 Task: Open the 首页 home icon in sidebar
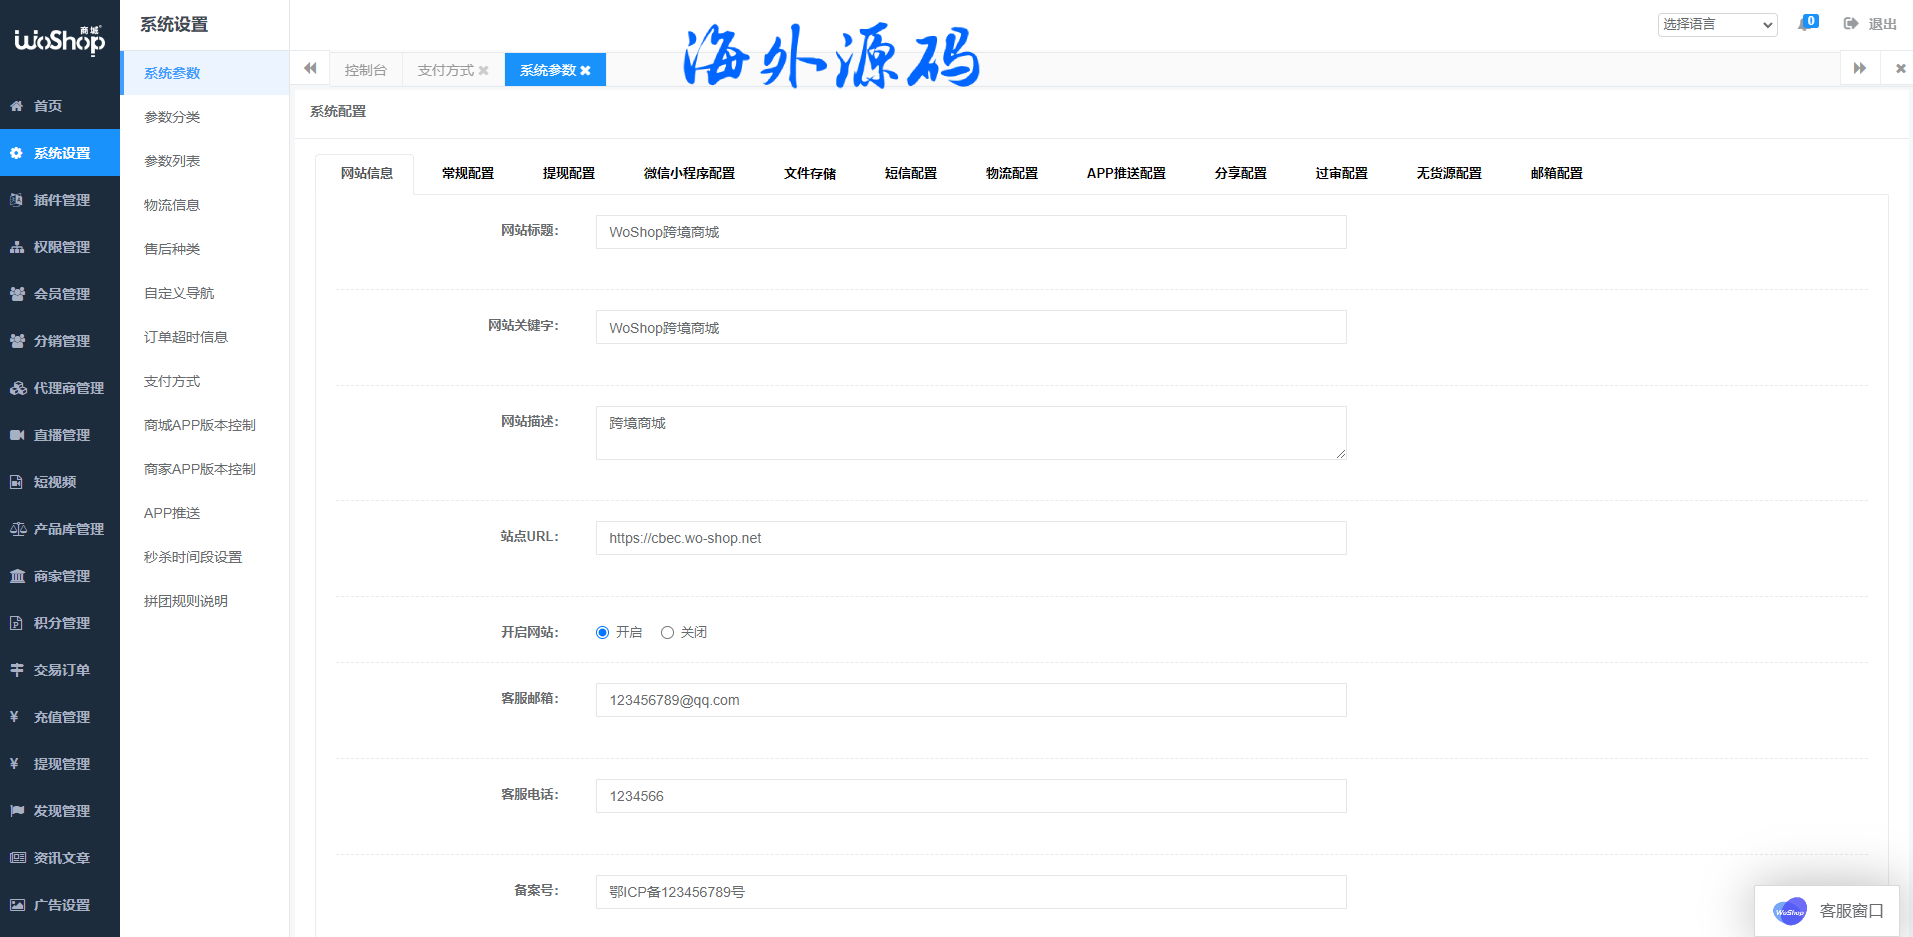17,106
